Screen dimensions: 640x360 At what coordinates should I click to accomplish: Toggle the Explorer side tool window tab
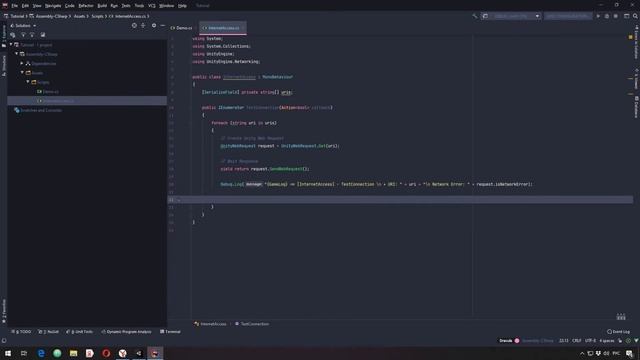[4, 36]
